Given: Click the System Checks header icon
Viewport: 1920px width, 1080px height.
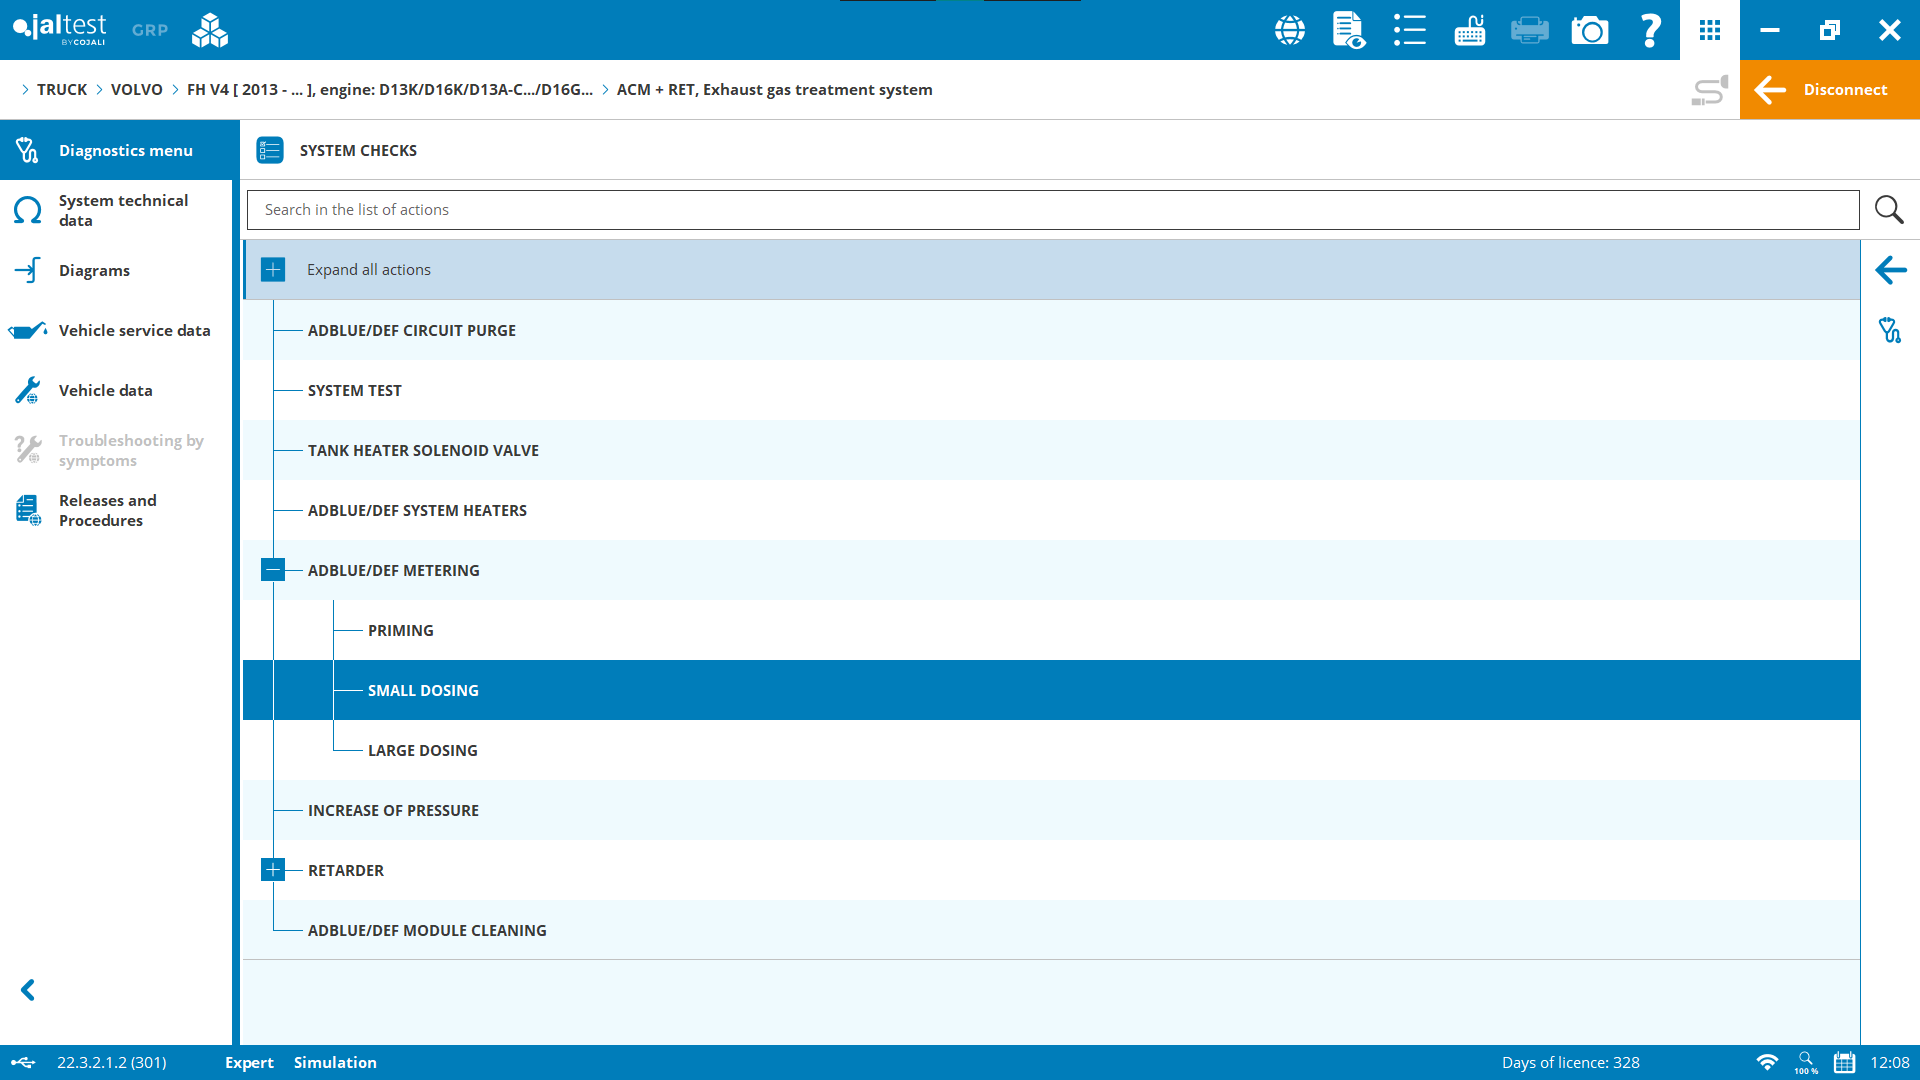Looking at the screenshot, I should 270,150.
